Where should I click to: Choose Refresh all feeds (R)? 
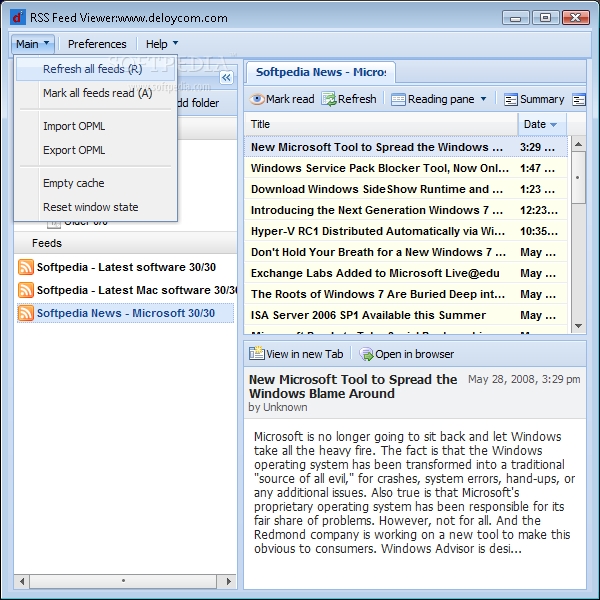point(95,69)
